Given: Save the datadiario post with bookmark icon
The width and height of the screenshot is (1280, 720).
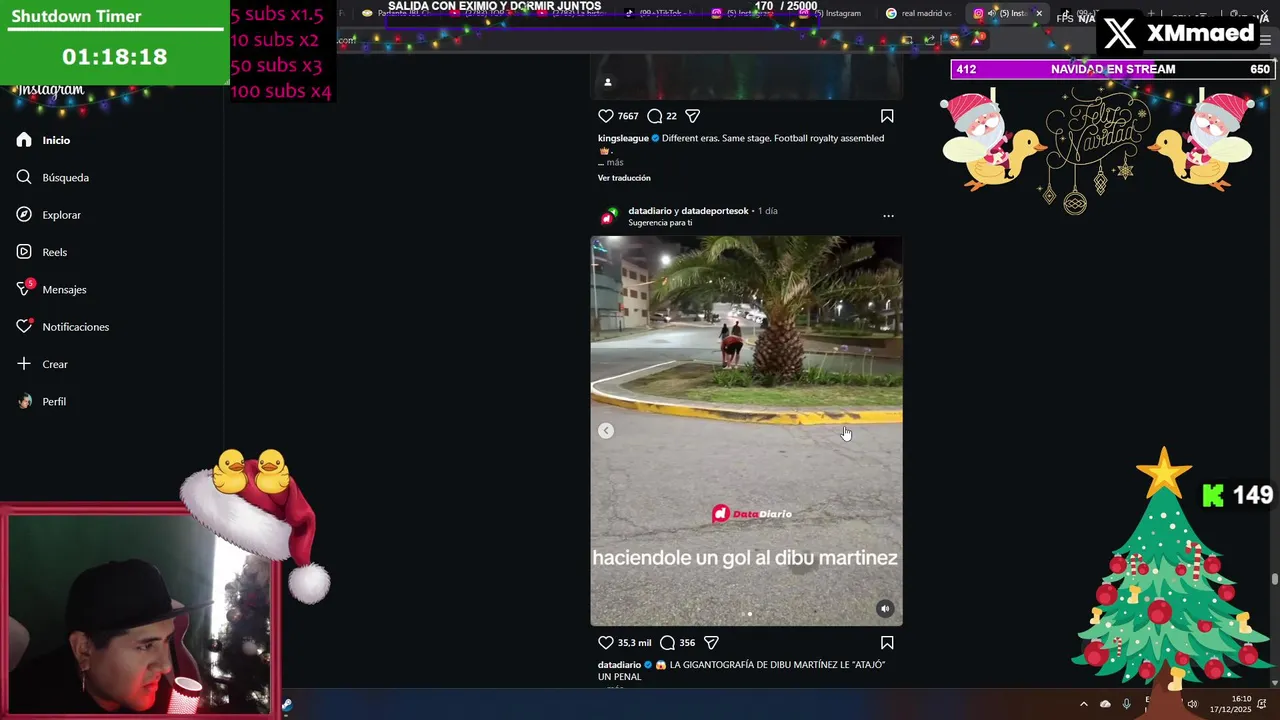Looking at the screenshot, I should pos(887,643).
